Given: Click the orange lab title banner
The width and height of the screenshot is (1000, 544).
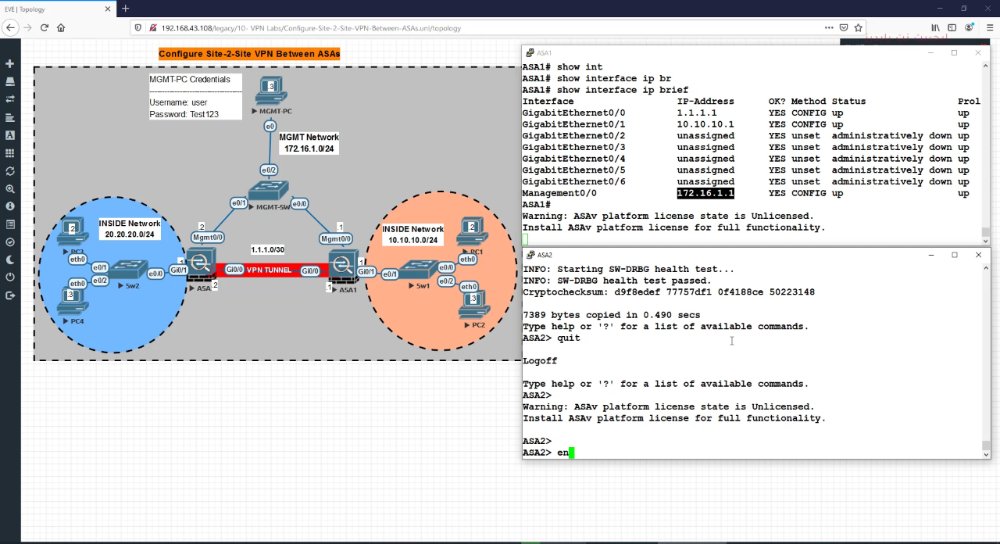Looking at the screenshot, I should tap(249, 54).
